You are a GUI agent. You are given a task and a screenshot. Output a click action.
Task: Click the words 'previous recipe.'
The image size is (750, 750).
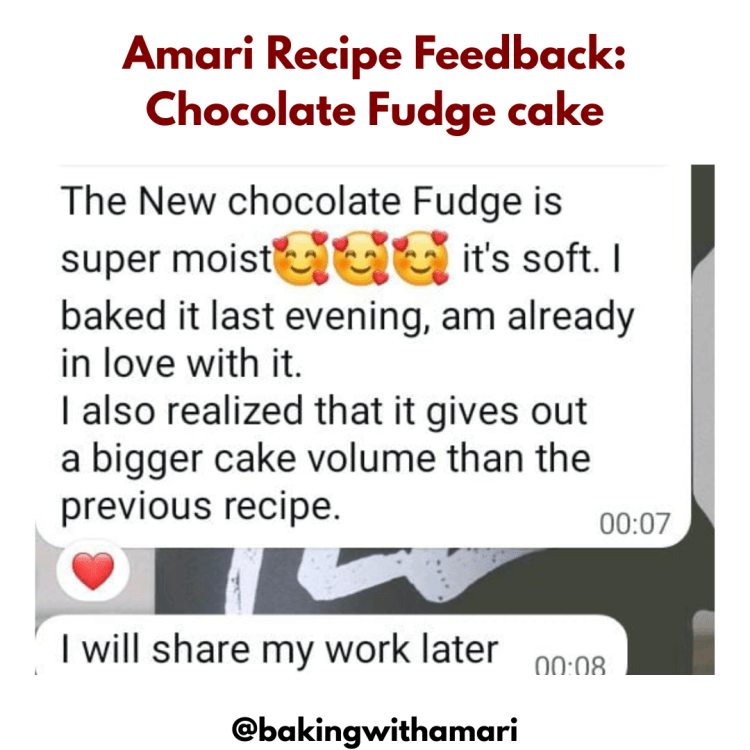(201, 507)
